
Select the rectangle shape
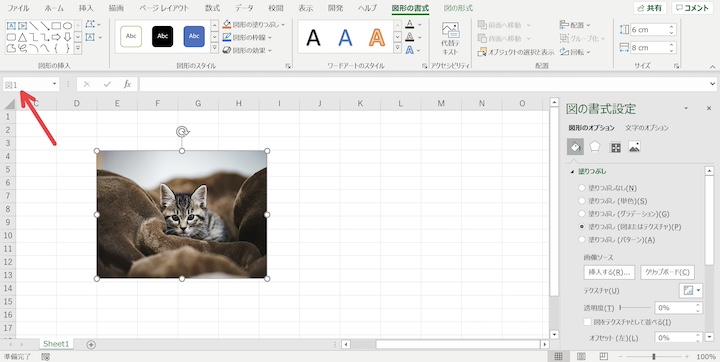tap(56, 26)
